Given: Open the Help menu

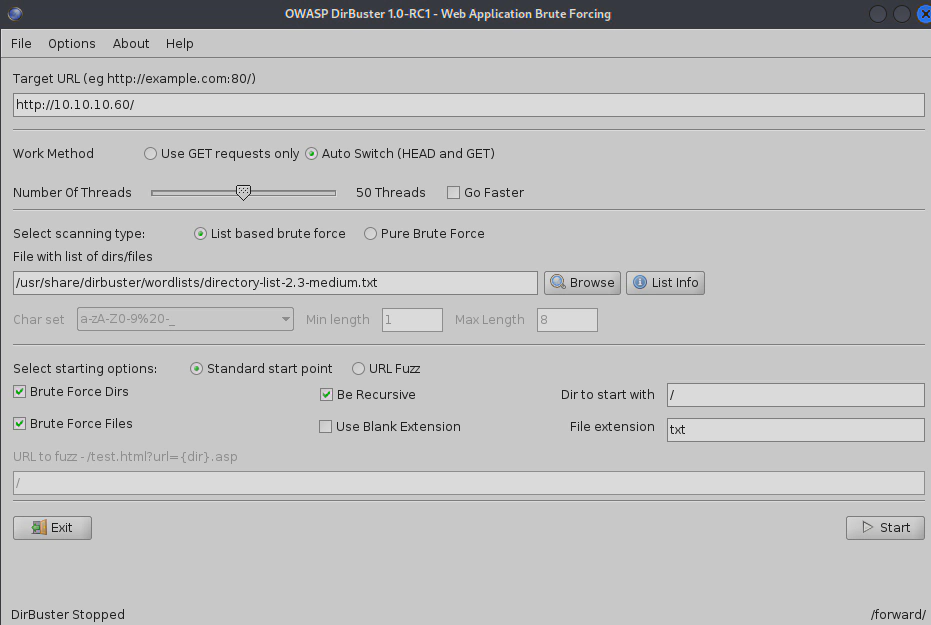Looking at the screenshot, I should pos(180,44).
